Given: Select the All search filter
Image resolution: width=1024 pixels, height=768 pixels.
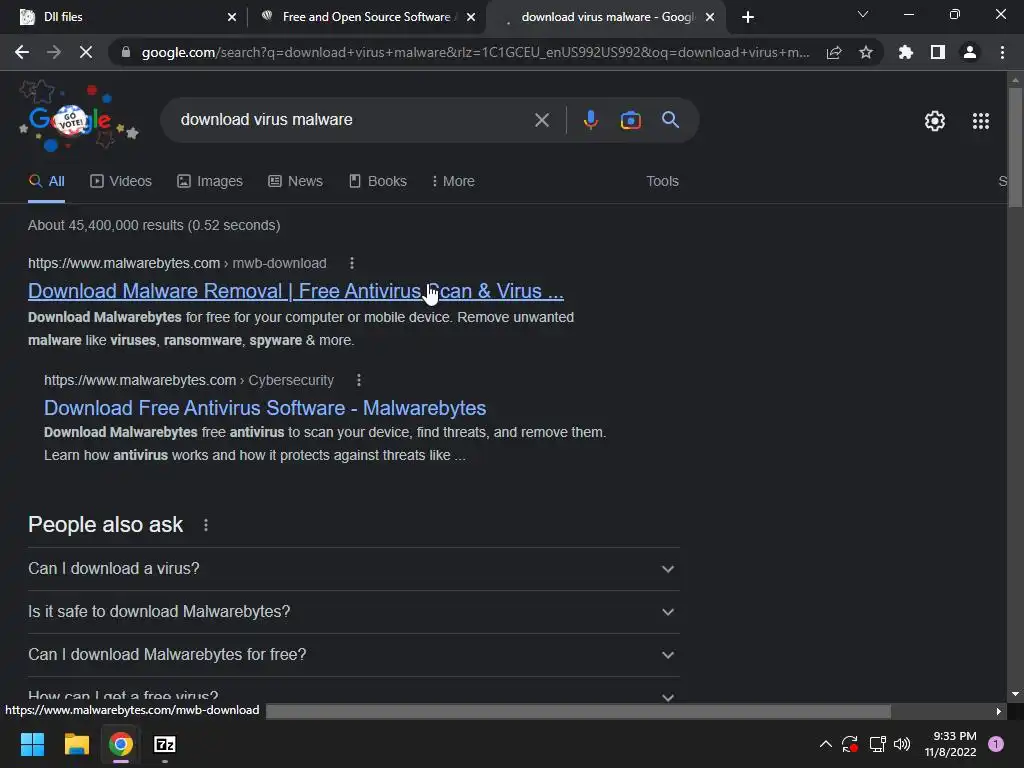Looking at the screenshot, I should (47, 182).
